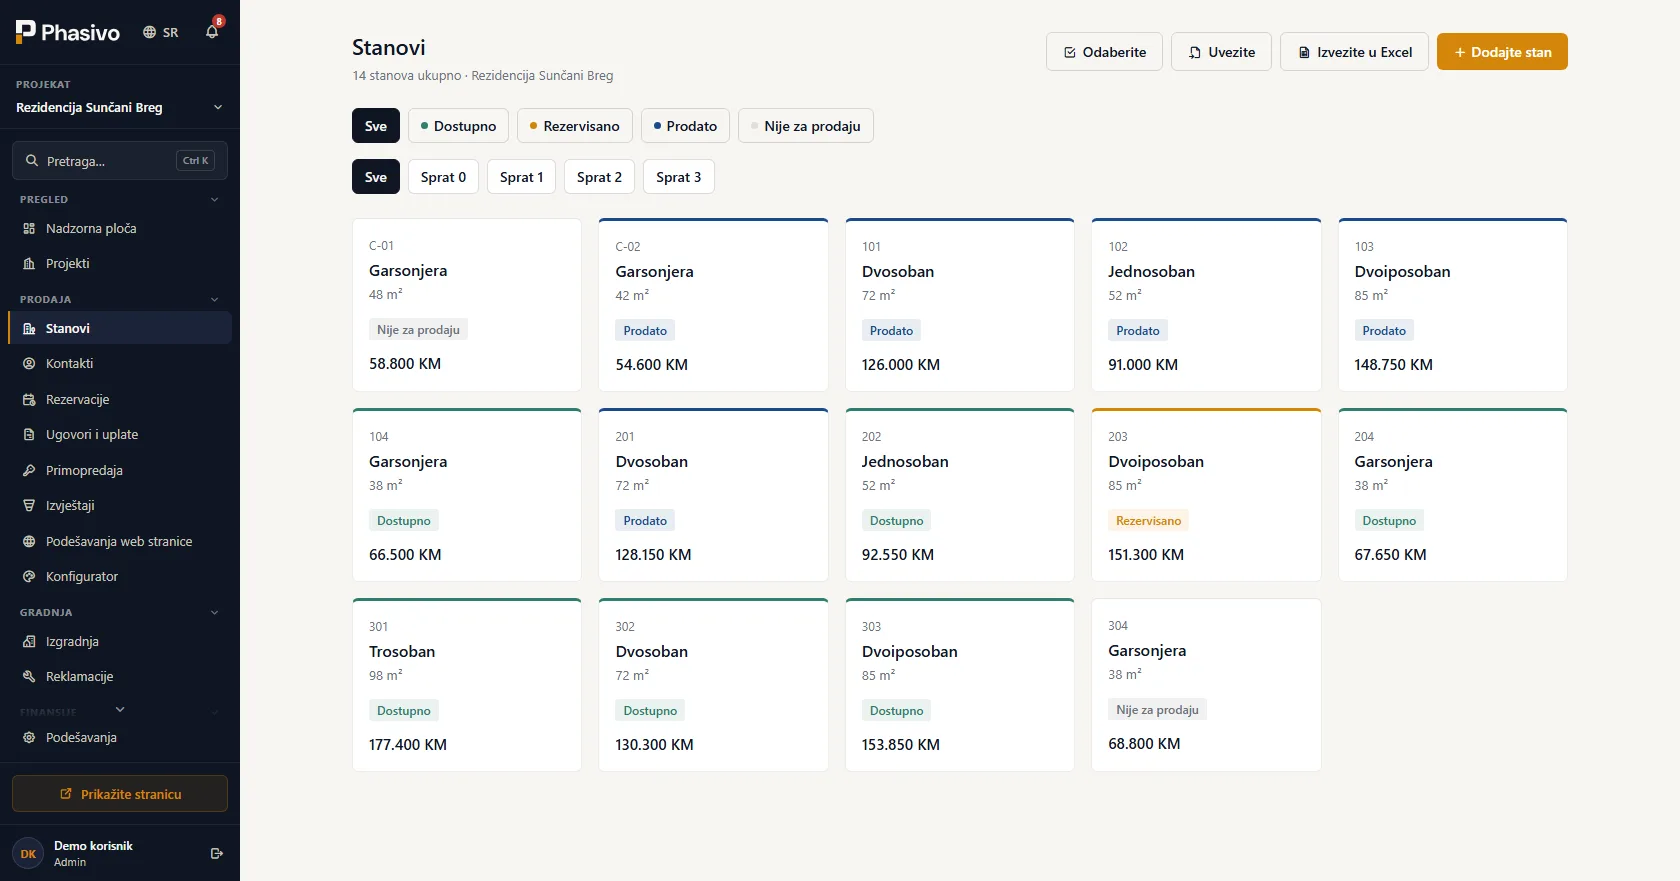1680x881 pixels.
Task: Click the Nadzorna ploča dashboard icon
Action: point(29,228)
